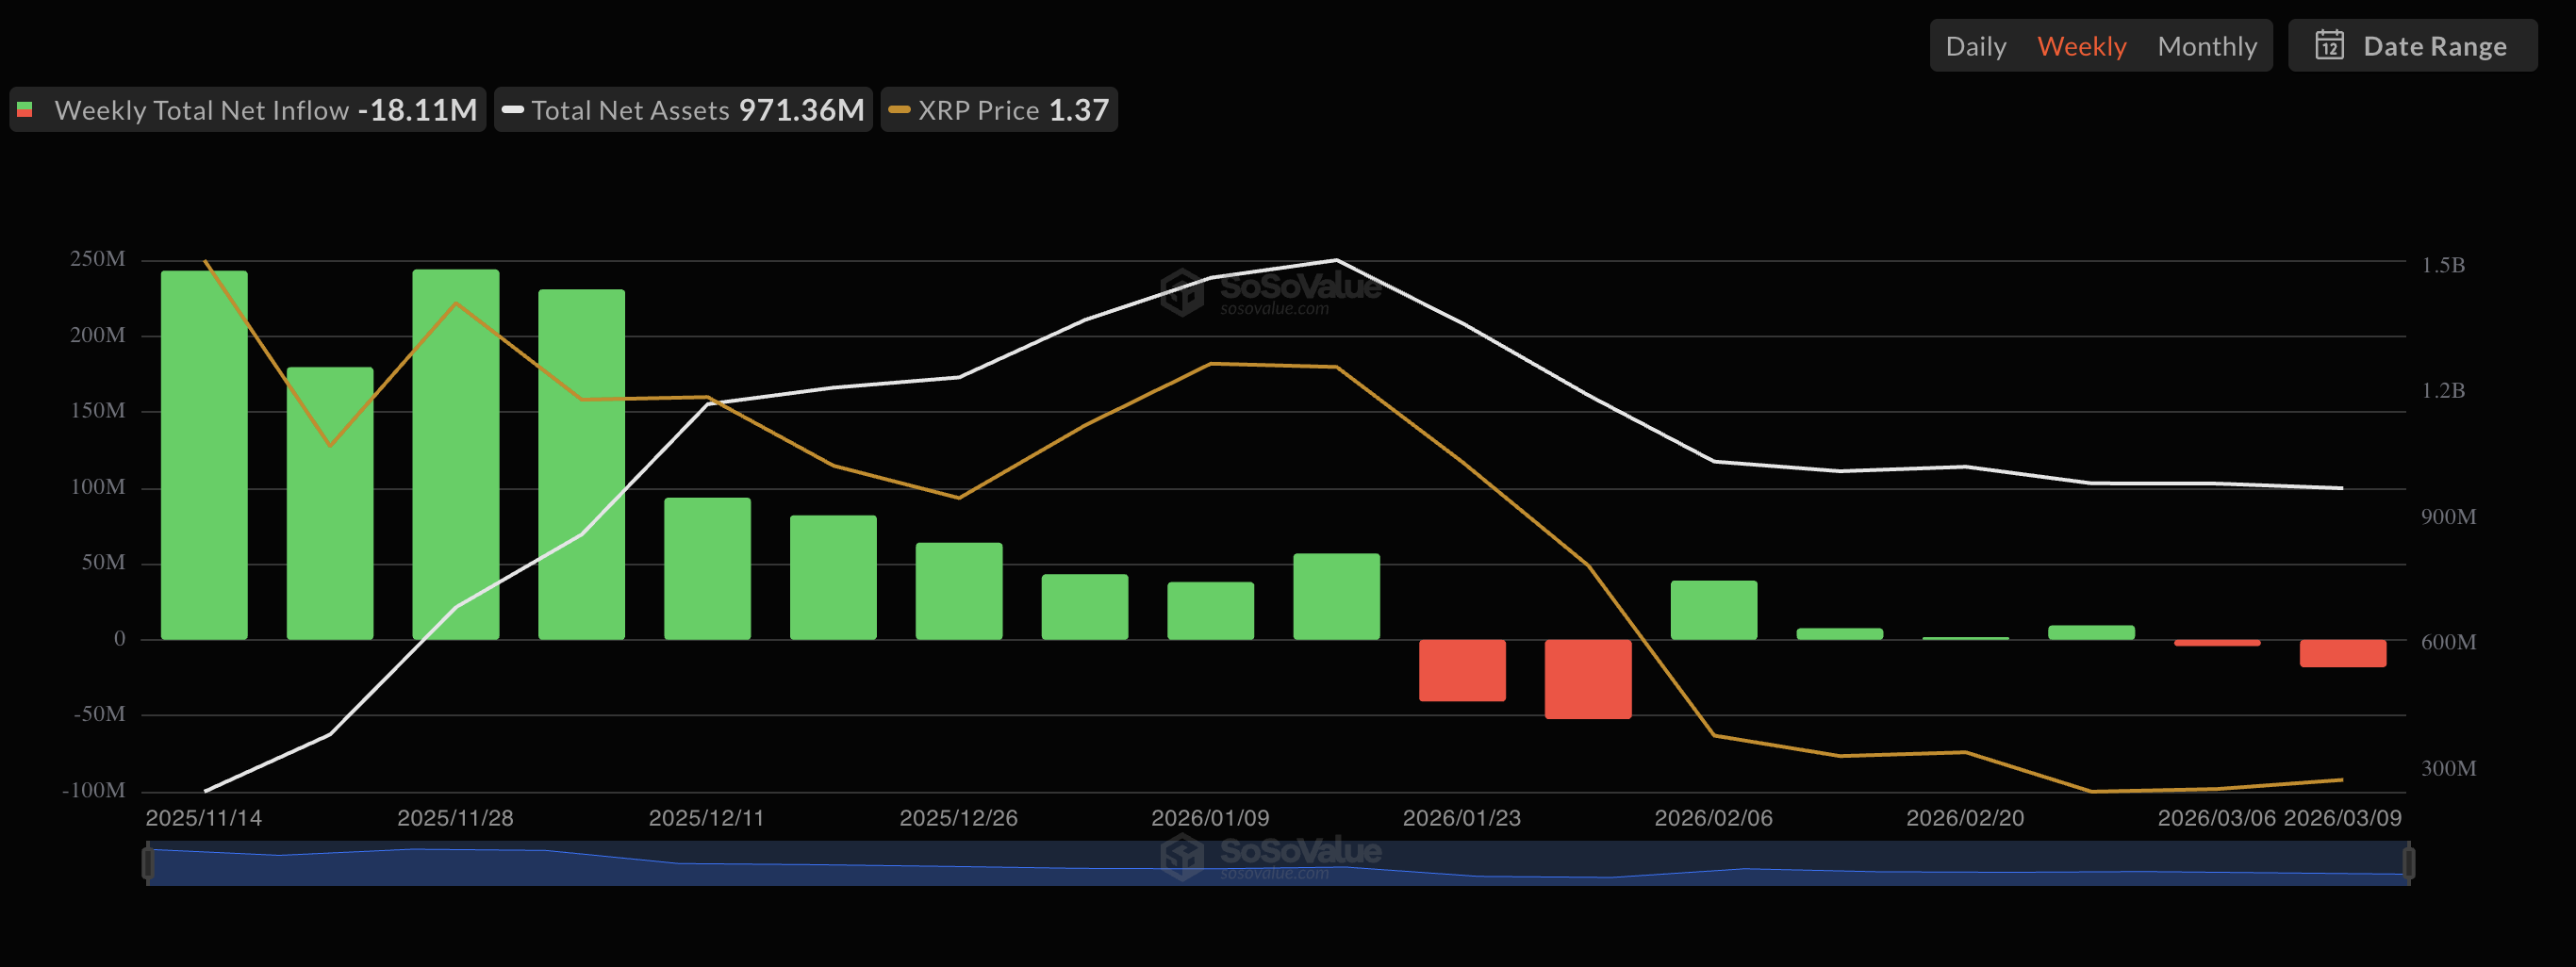
Task: Select the first green bar at 2025/11/14
Action: point(204,455)
